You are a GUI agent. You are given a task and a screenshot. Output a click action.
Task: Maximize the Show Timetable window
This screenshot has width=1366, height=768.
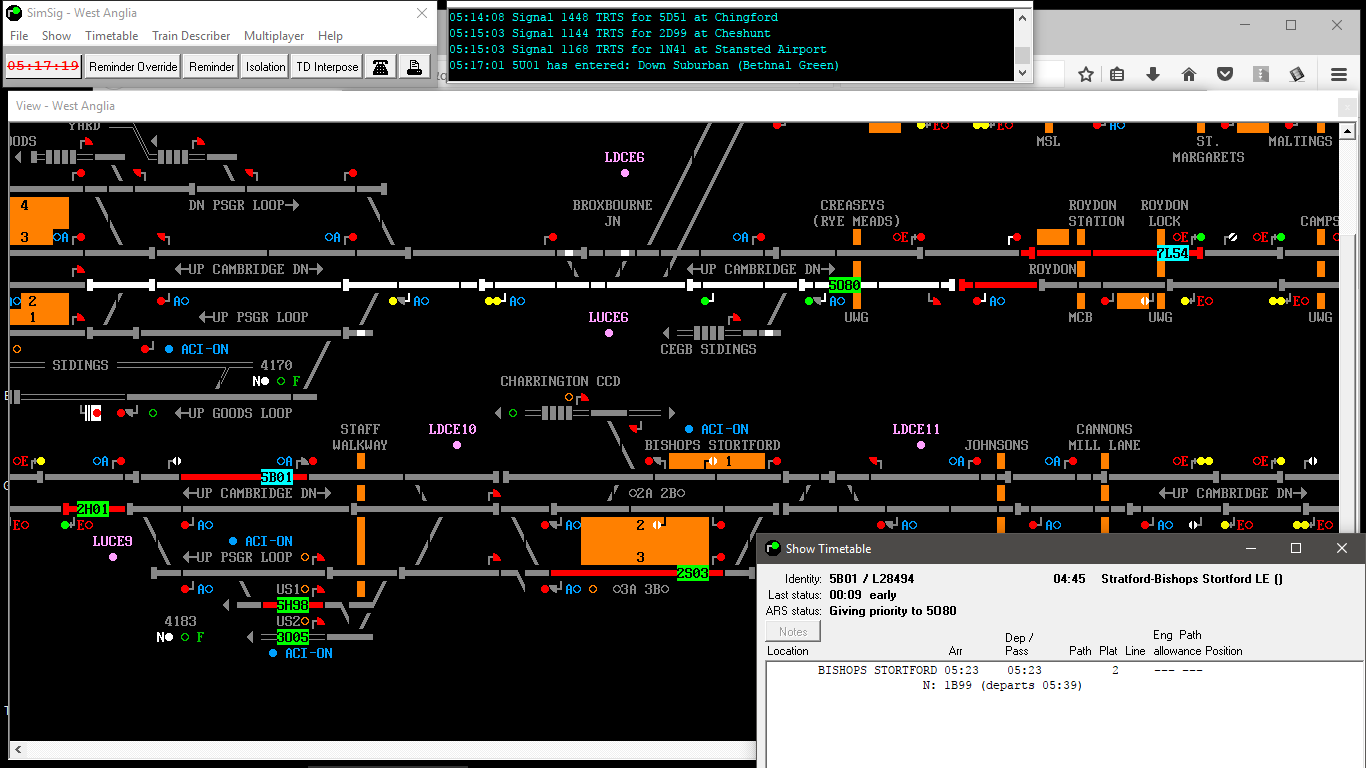point(1296,548)
